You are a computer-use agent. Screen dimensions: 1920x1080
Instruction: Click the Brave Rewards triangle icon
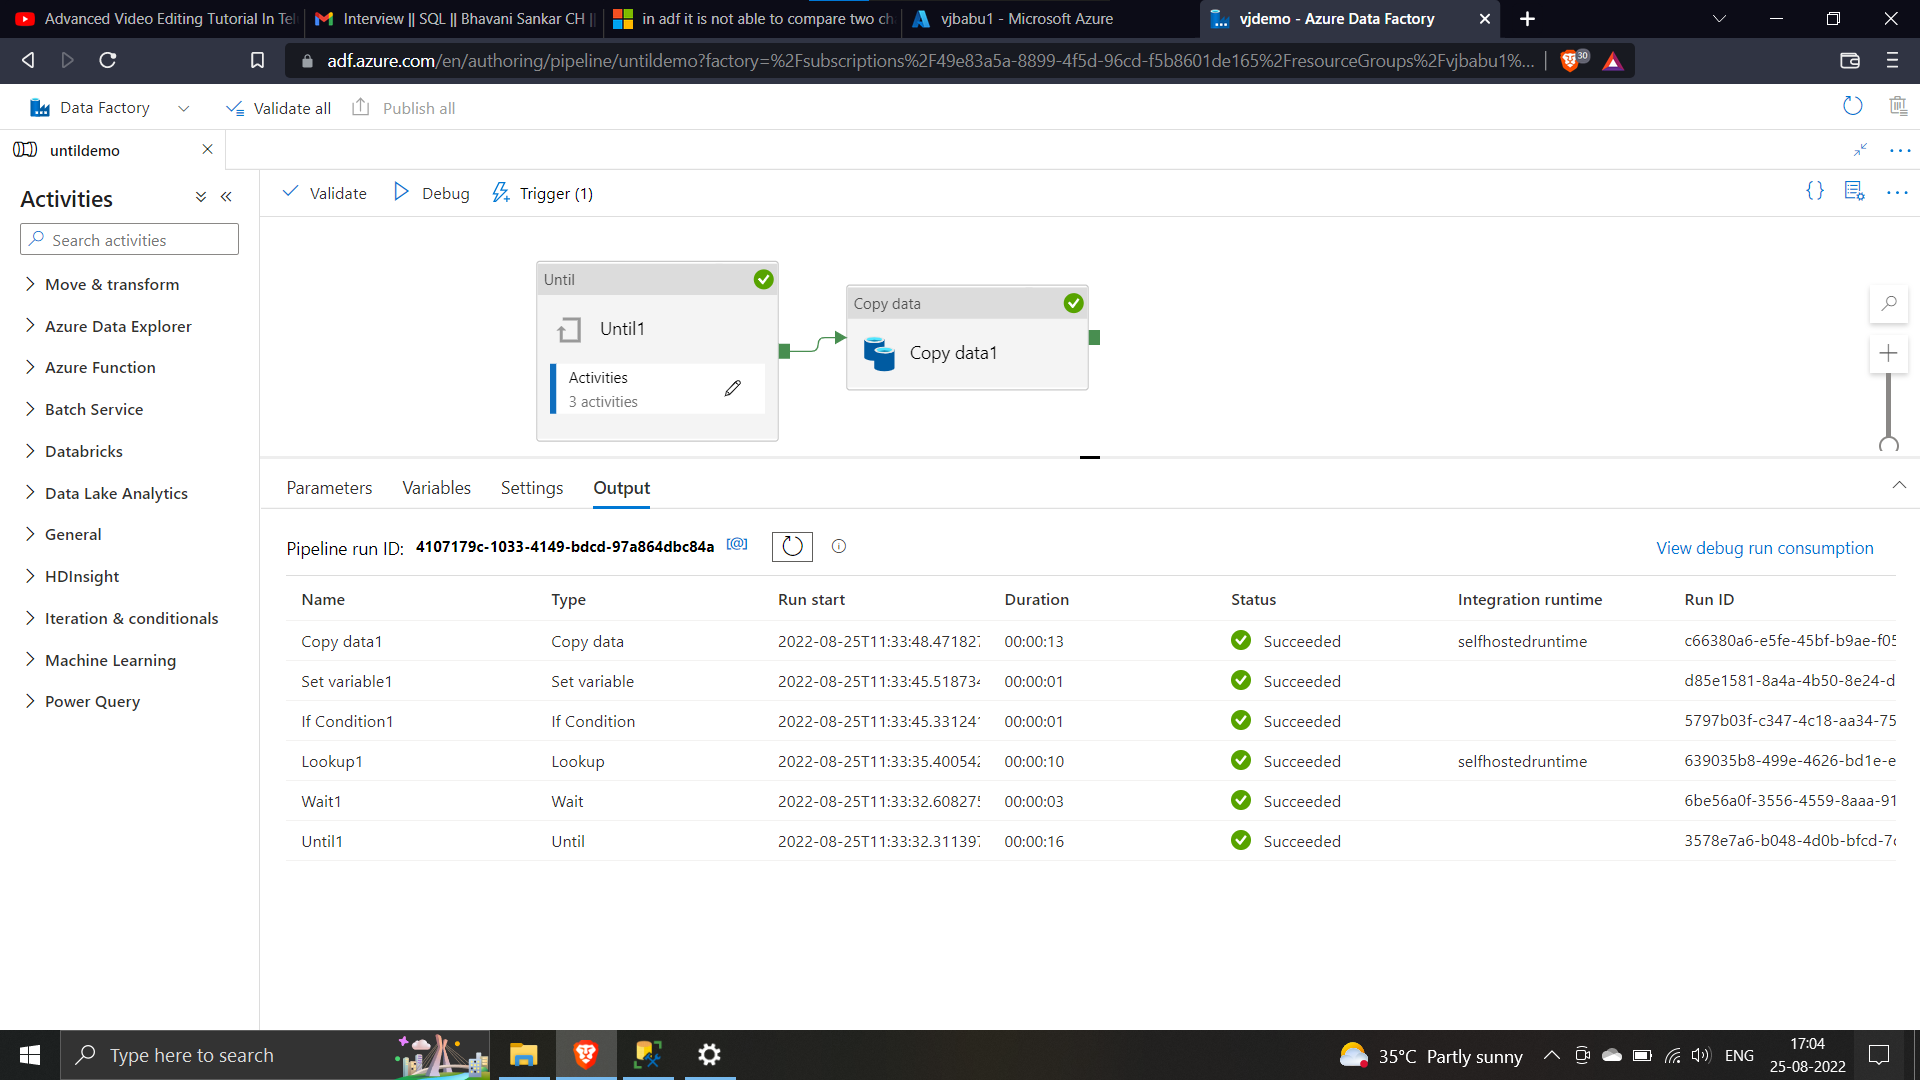click(1613, 61)
